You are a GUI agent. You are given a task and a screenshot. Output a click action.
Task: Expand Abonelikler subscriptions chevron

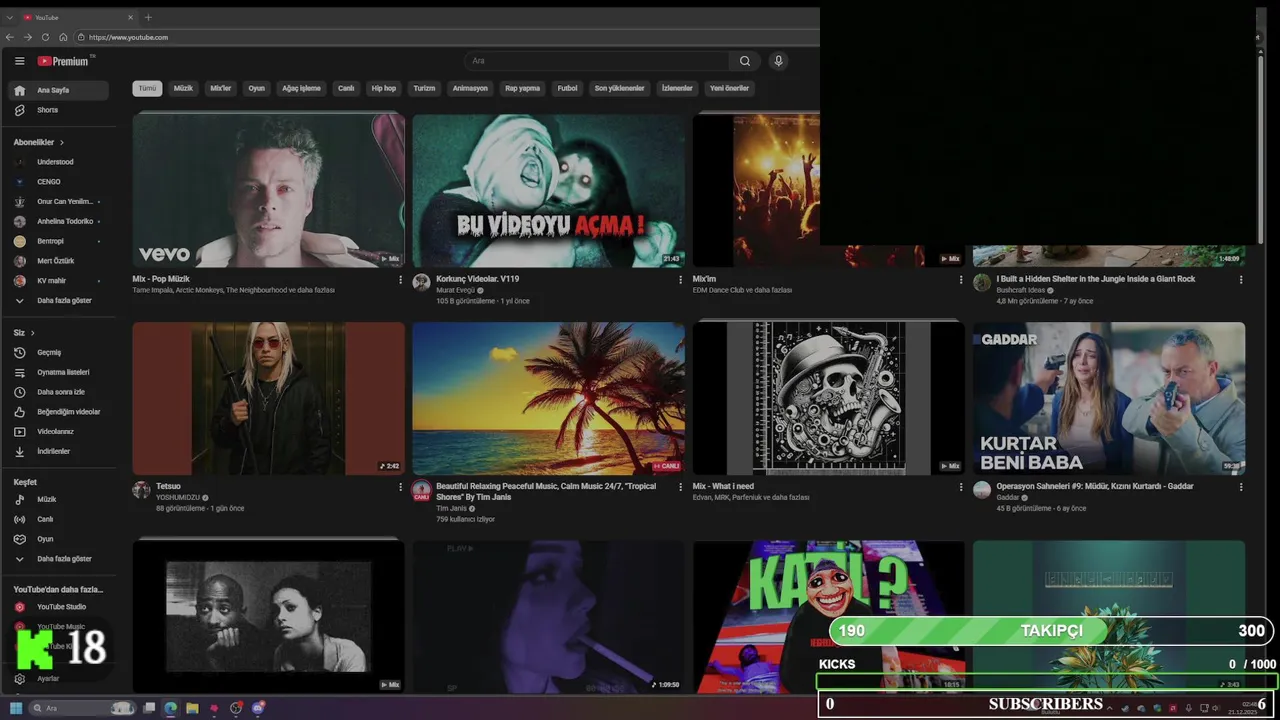click(x=61, y=142)
